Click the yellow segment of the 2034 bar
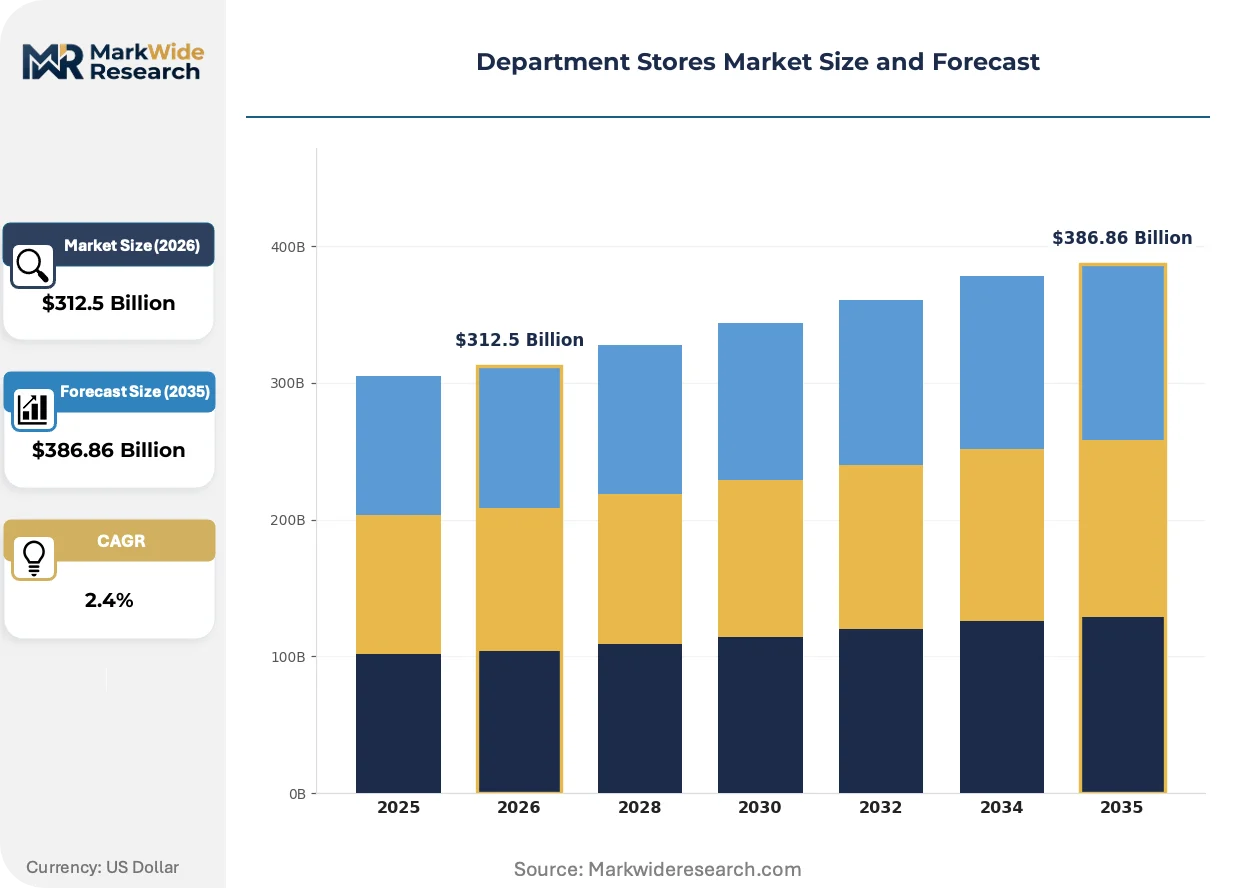 point(1001,535)
